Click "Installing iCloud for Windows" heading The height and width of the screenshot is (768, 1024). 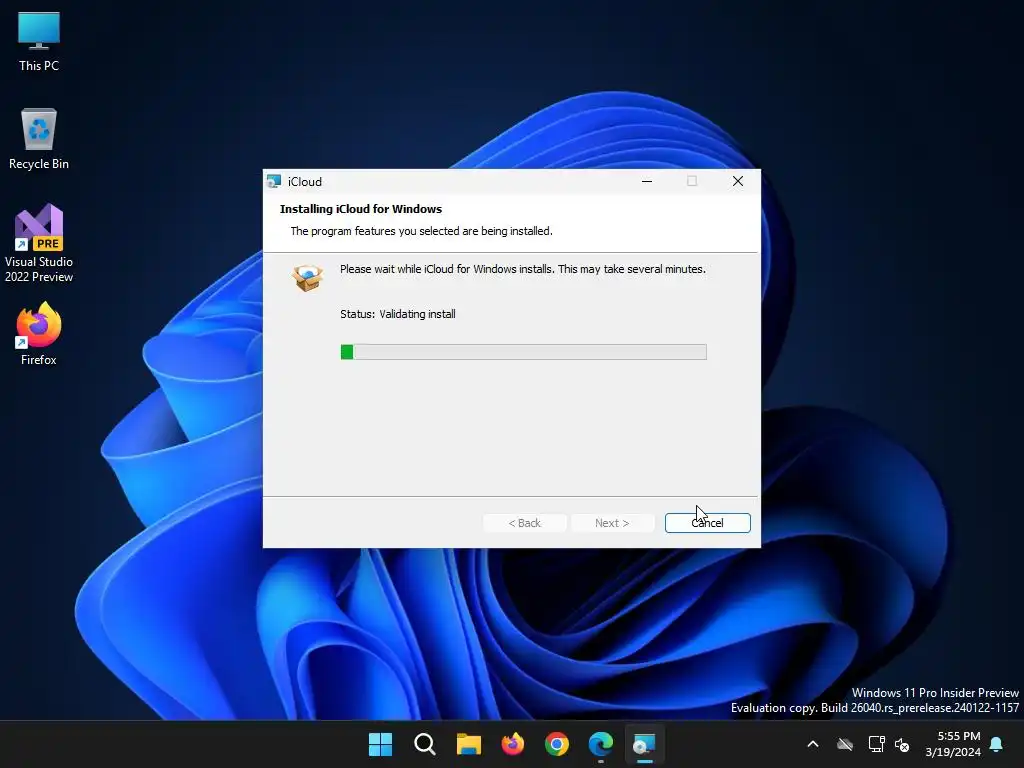361,209
